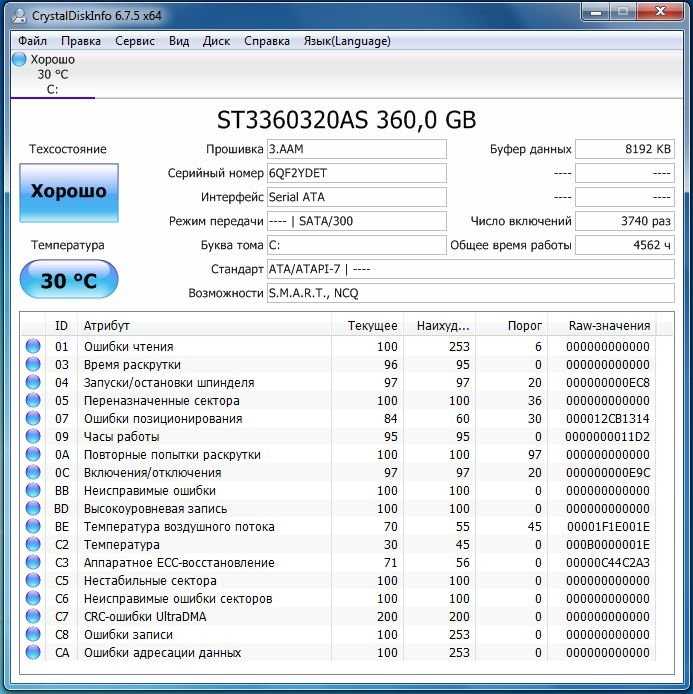Screen dimensions: 693x694
Task: Click the disk model title ST3360320AS 360,0 GB
Action: point(346,120)
